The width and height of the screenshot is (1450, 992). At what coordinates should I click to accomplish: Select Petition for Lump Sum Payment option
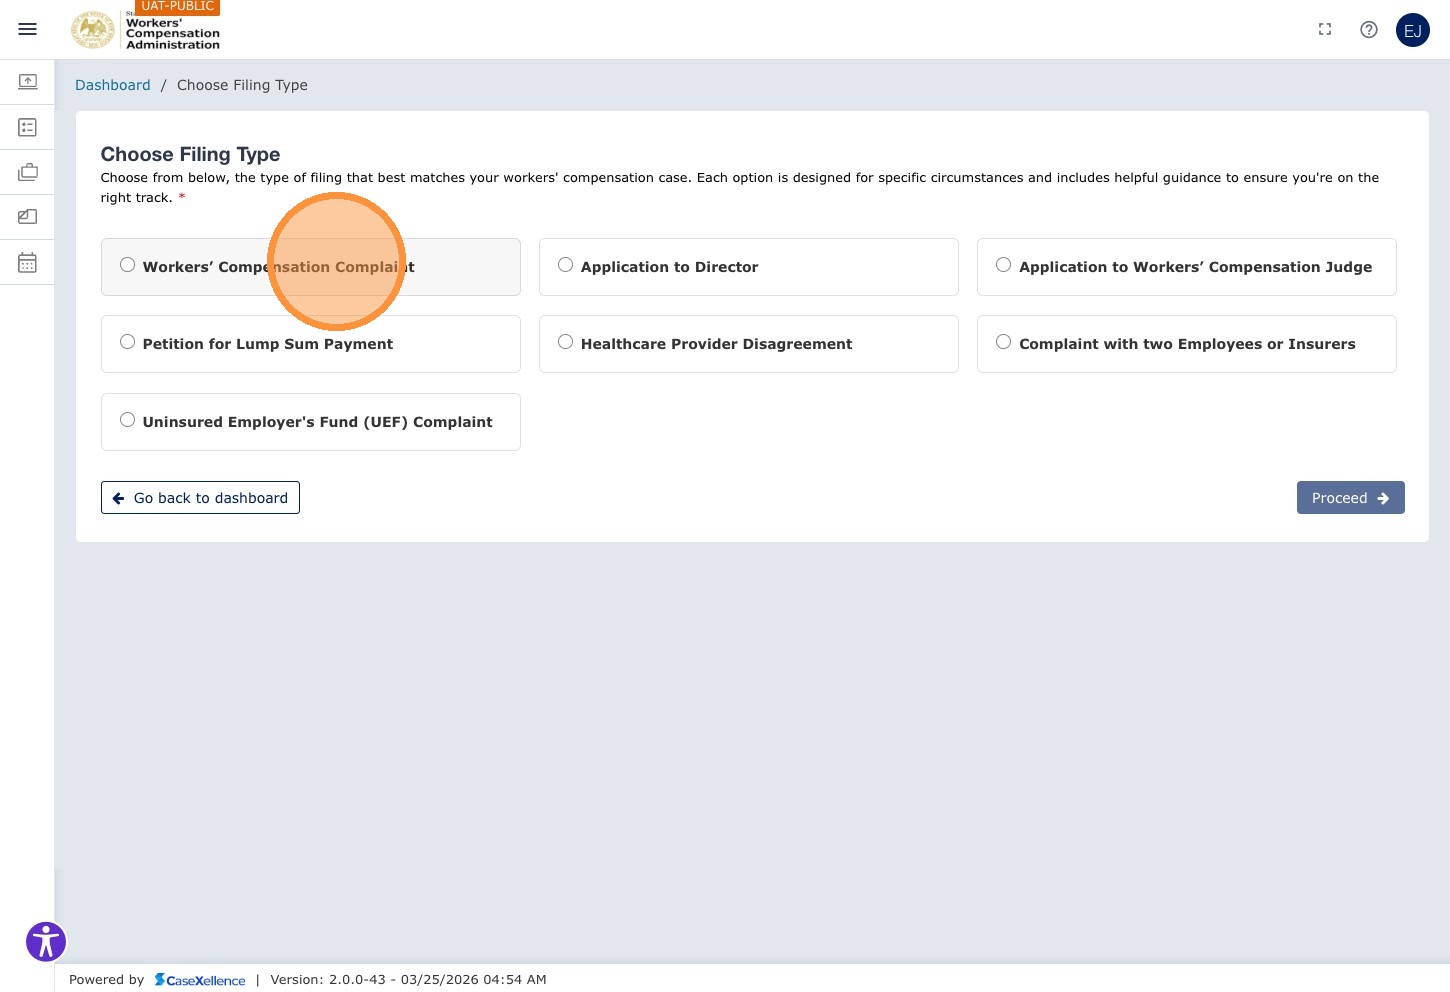(x=310, y=344)
